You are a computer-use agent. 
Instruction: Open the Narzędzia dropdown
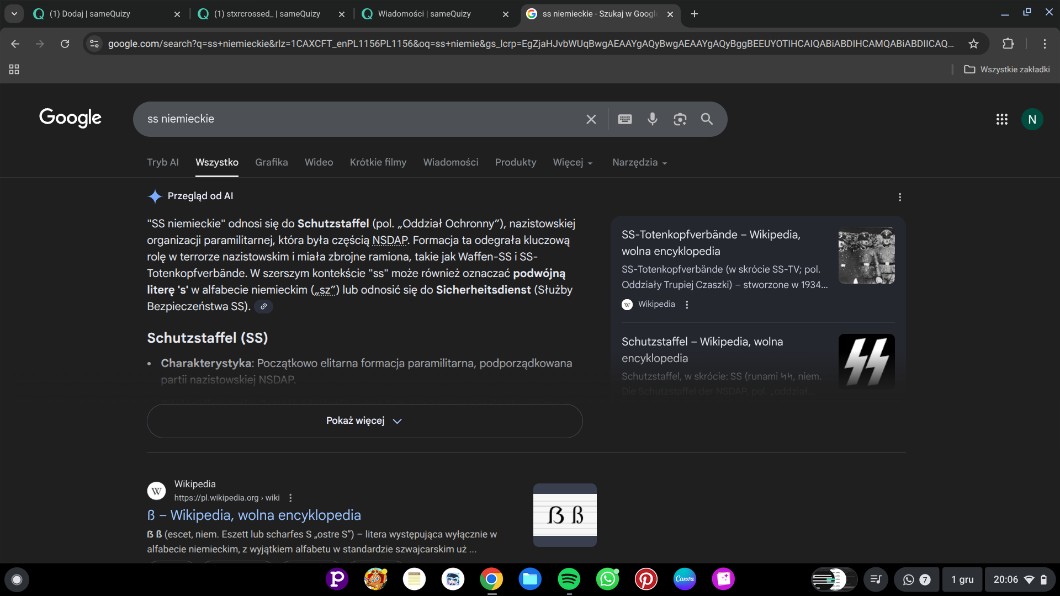click(x=639, y=162)
